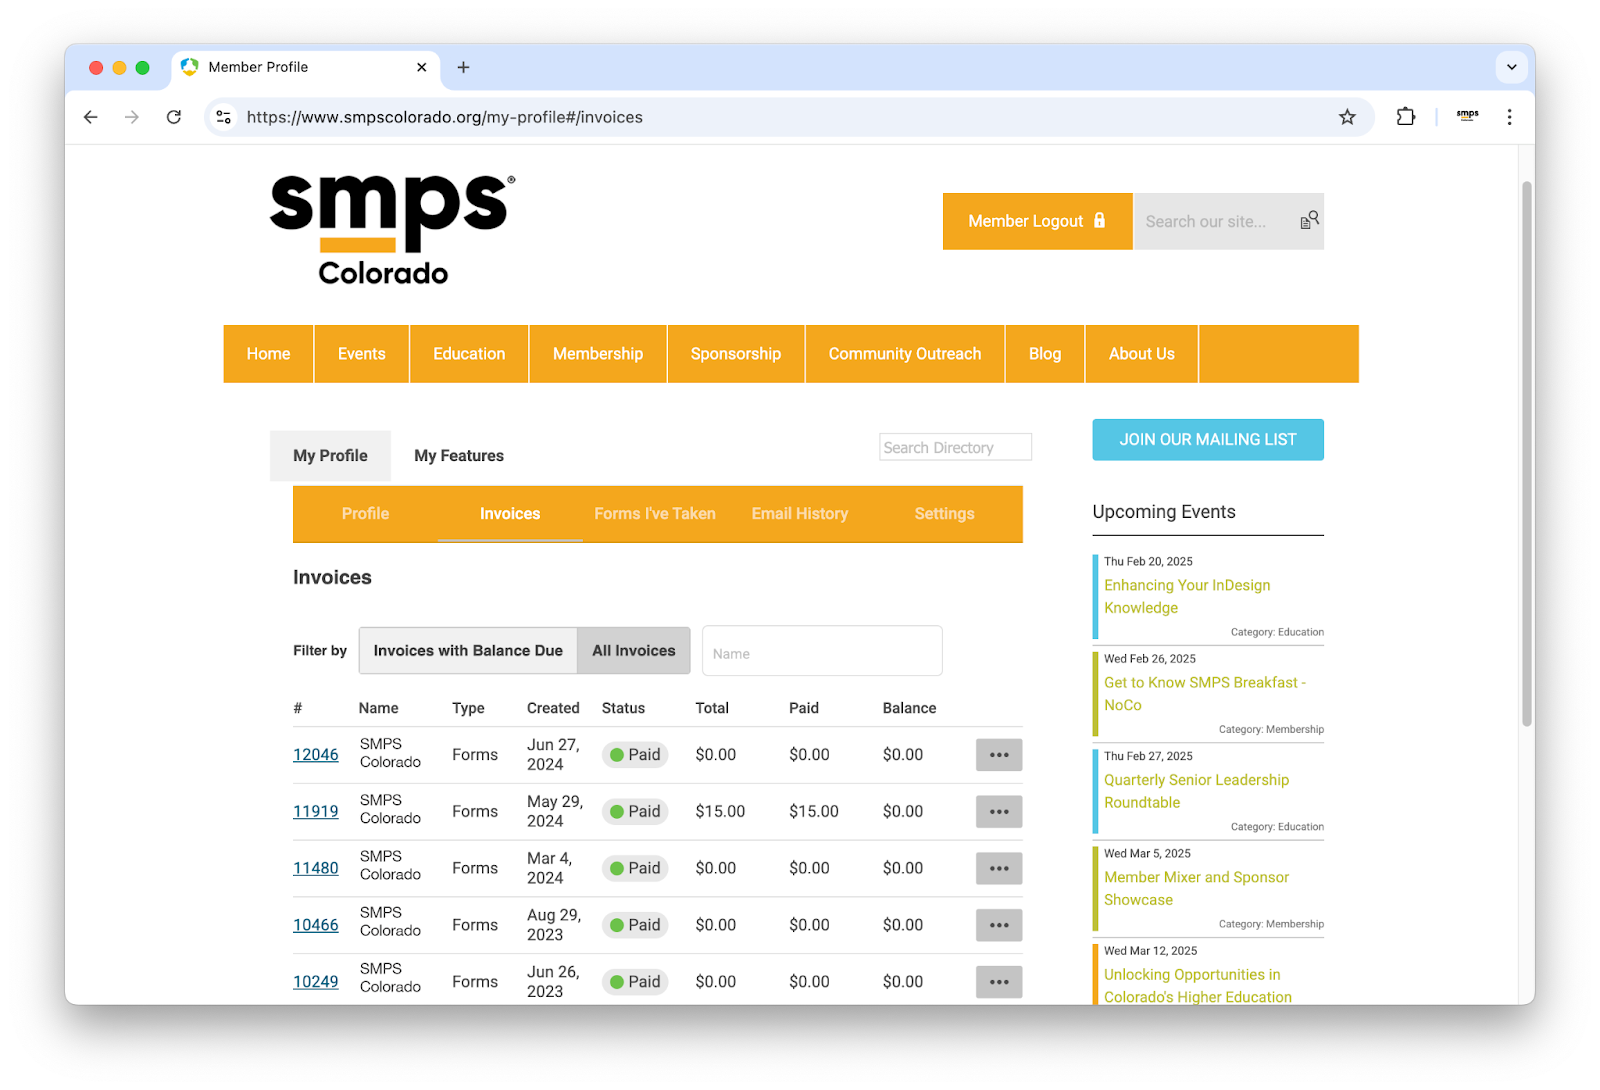Click the Member Logout button

pyautogui.click(x=1037, y=221)
